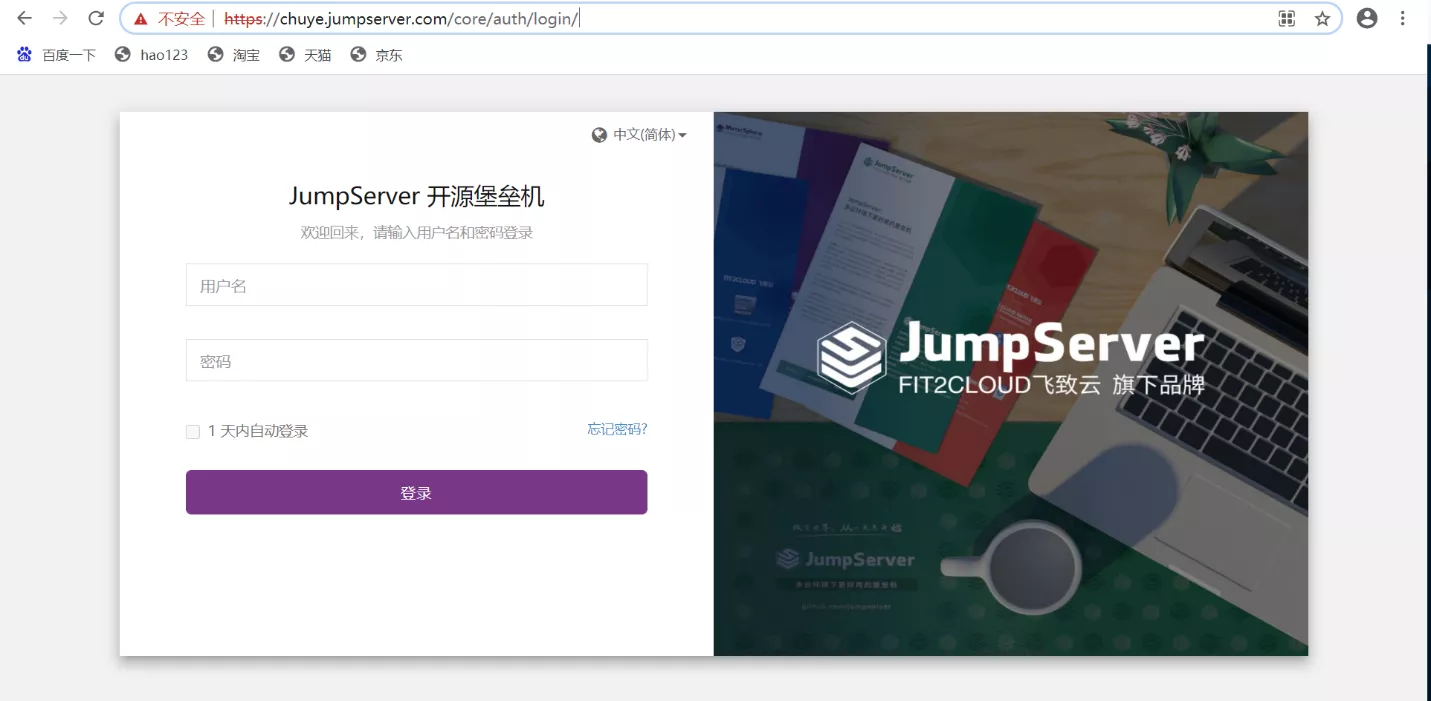Screen dimensions: 1431x701
Task: Bookmark this page with star icon
Action: tap(1322, 18)
